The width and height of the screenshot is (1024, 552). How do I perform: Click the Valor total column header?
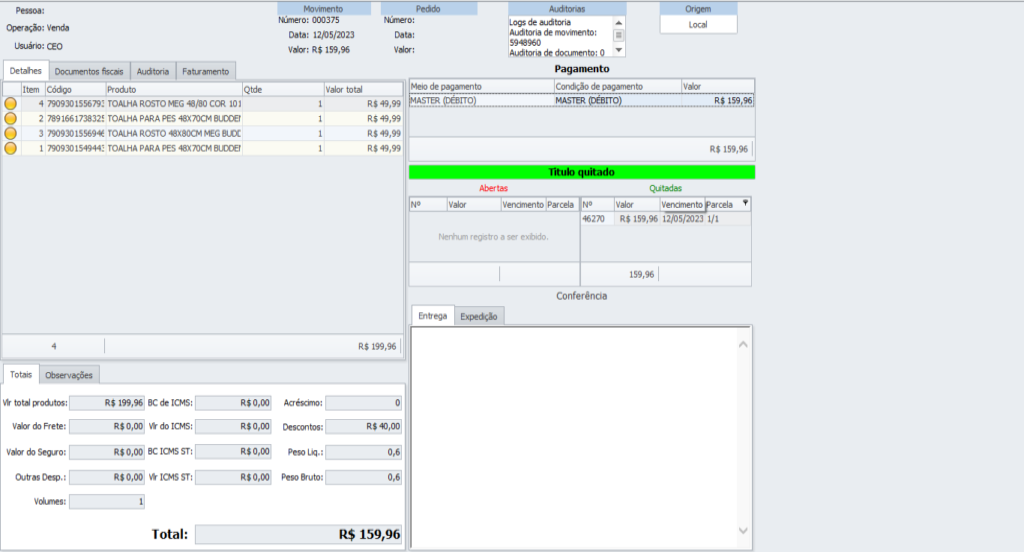point(362,89)
